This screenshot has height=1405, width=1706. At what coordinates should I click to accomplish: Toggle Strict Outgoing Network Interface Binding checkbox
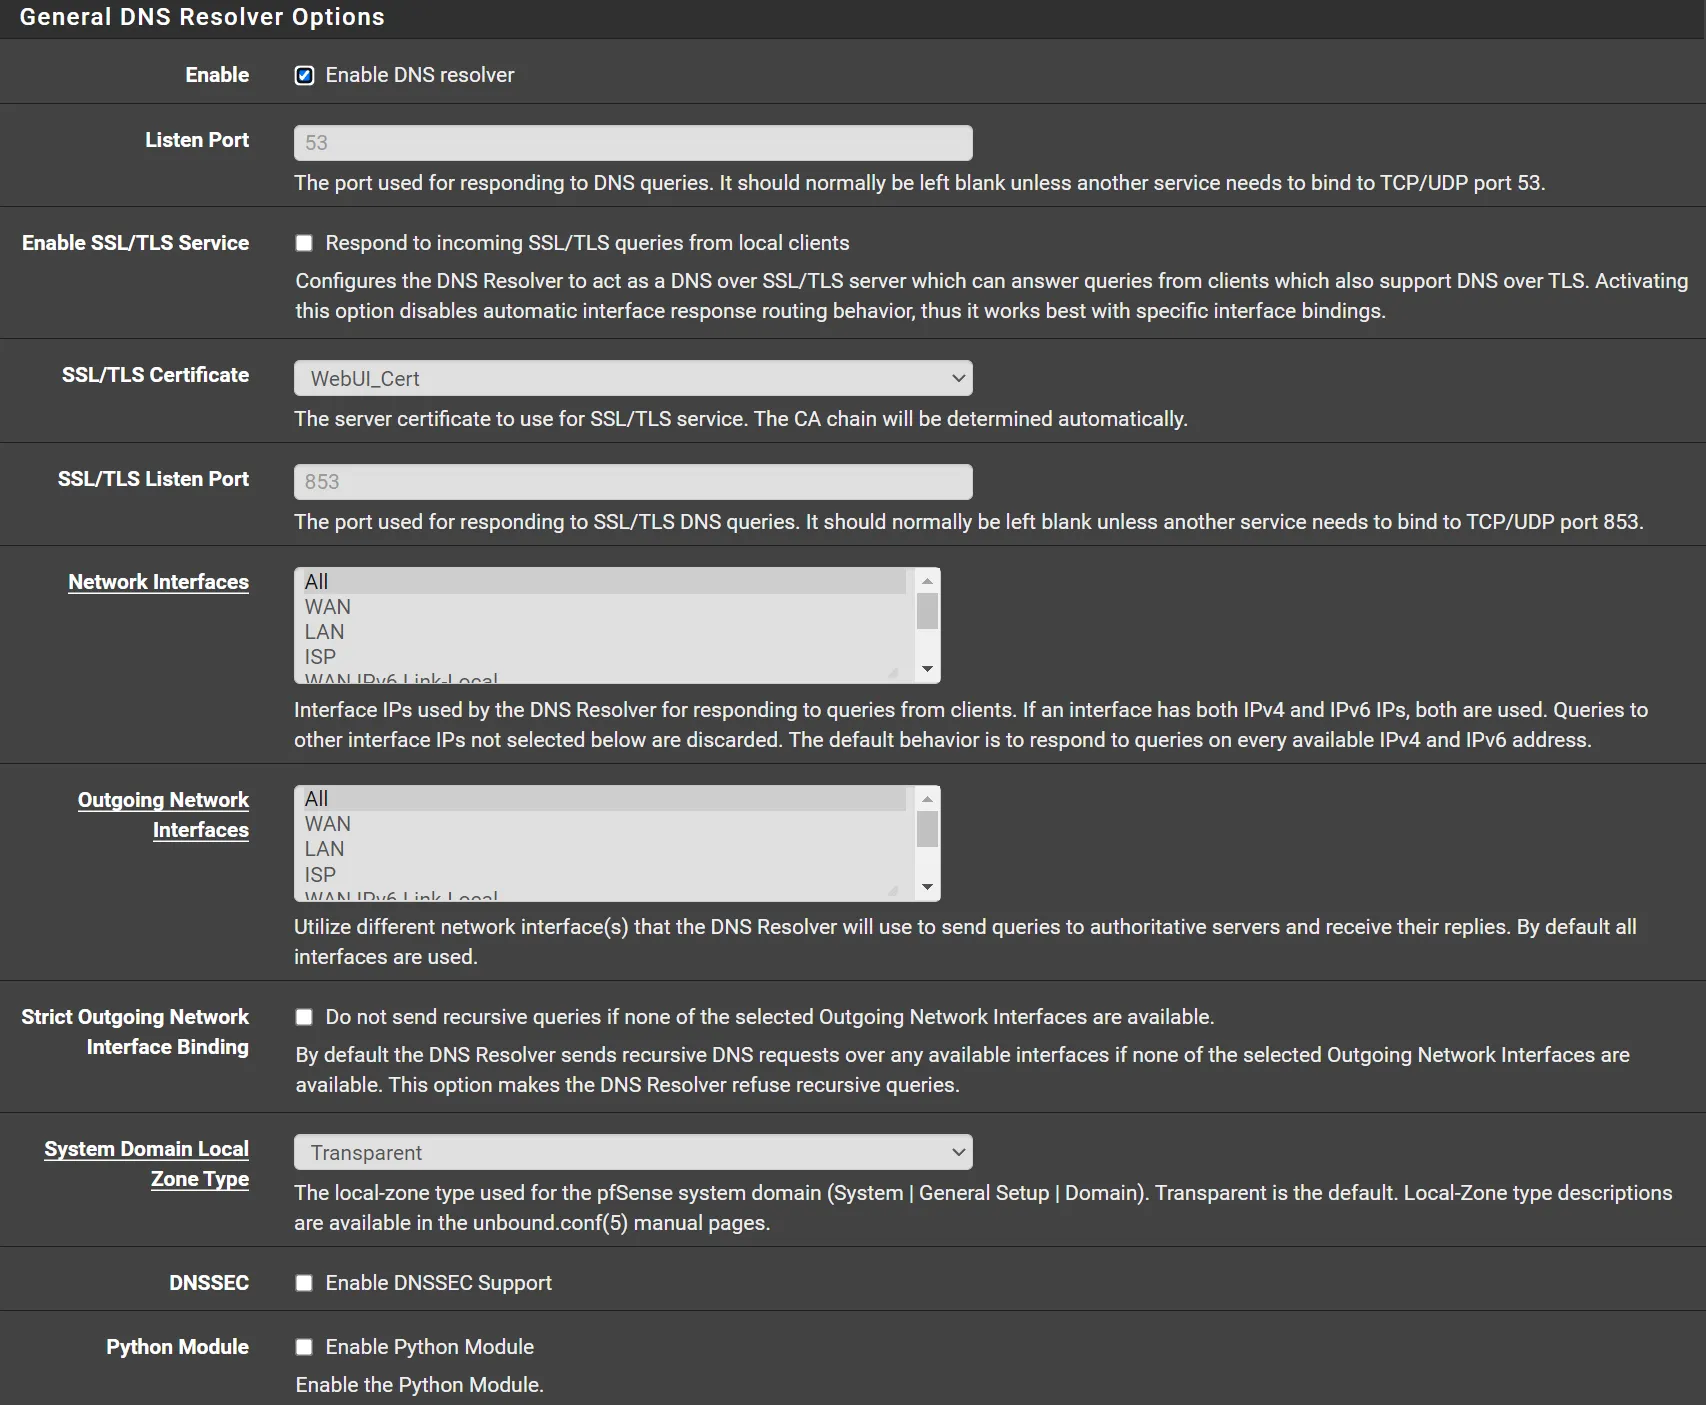304,1017
